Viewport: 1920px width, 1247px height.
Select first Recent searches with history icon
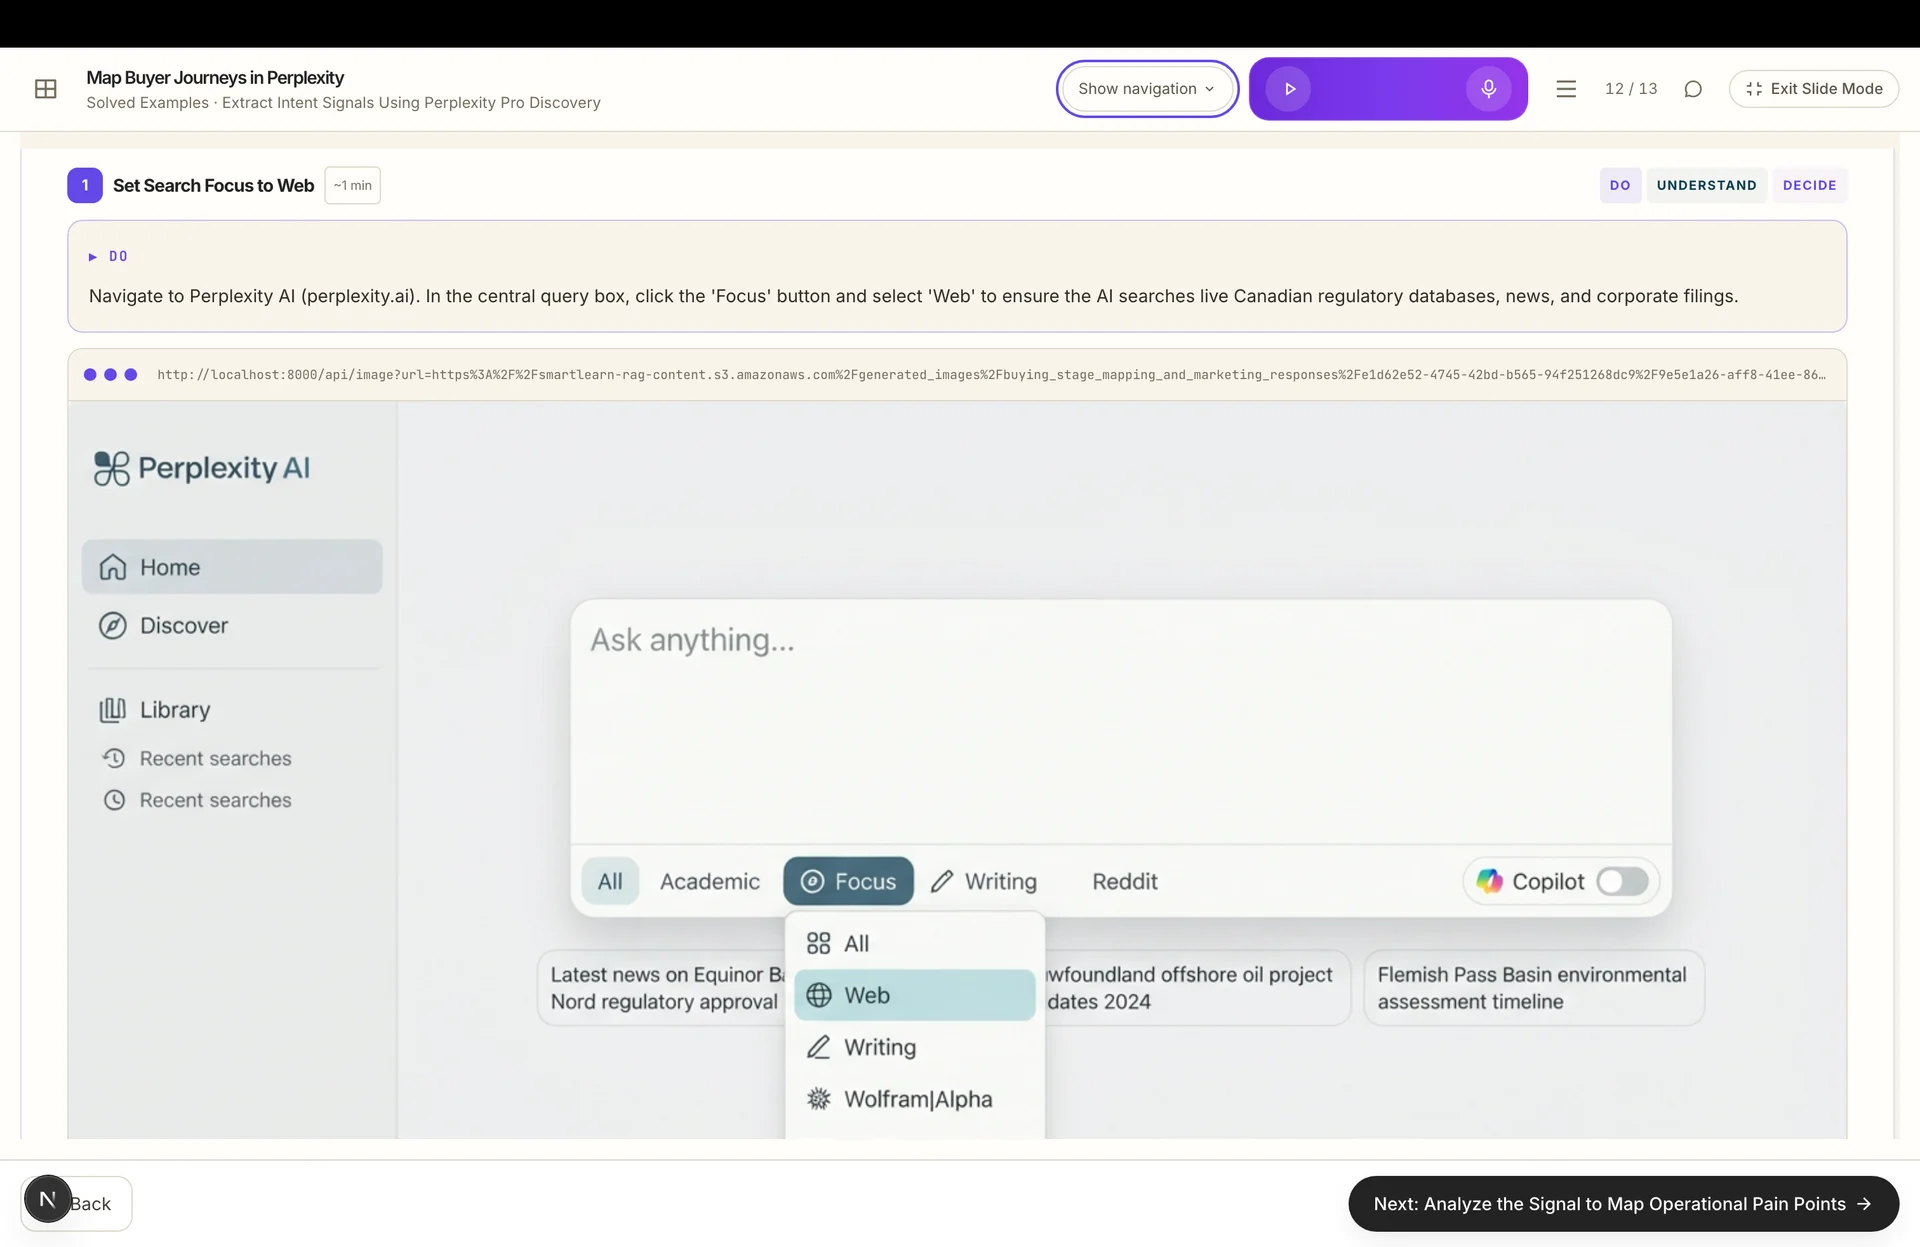point(197,759)
